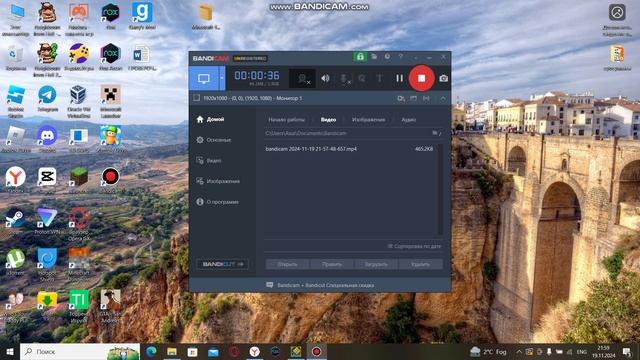Open the Домой sidebar section
This screenshot has height=360, width=640.
[x=210, y=119]
